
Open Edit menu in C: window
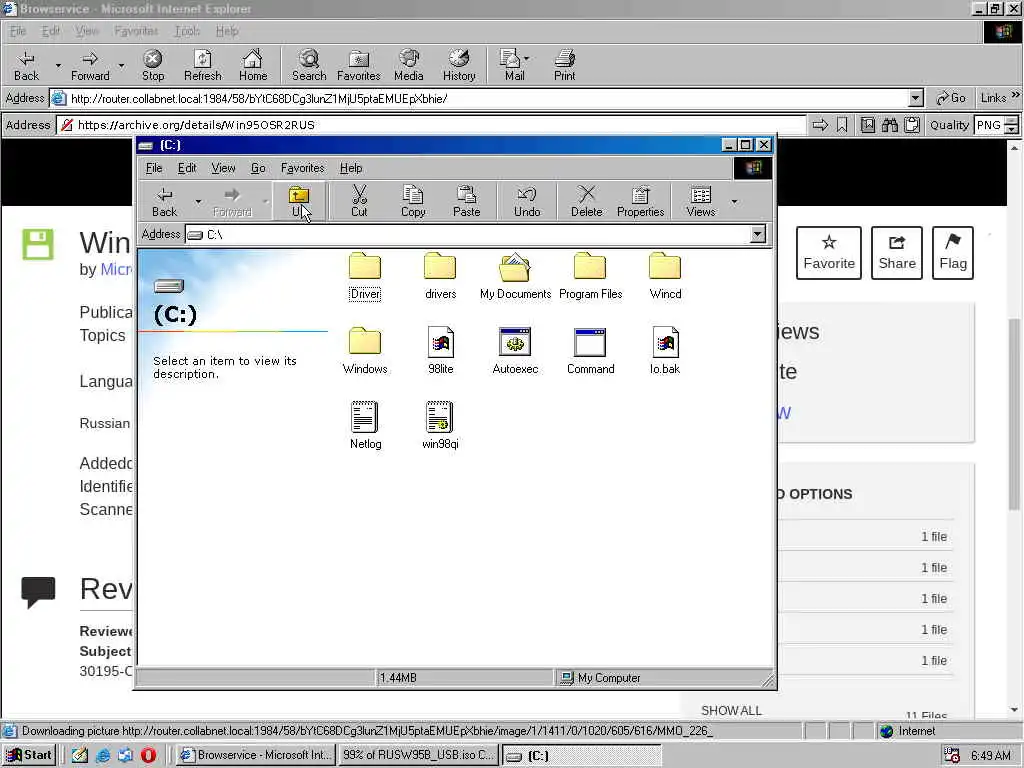click(x=187, y=168)
